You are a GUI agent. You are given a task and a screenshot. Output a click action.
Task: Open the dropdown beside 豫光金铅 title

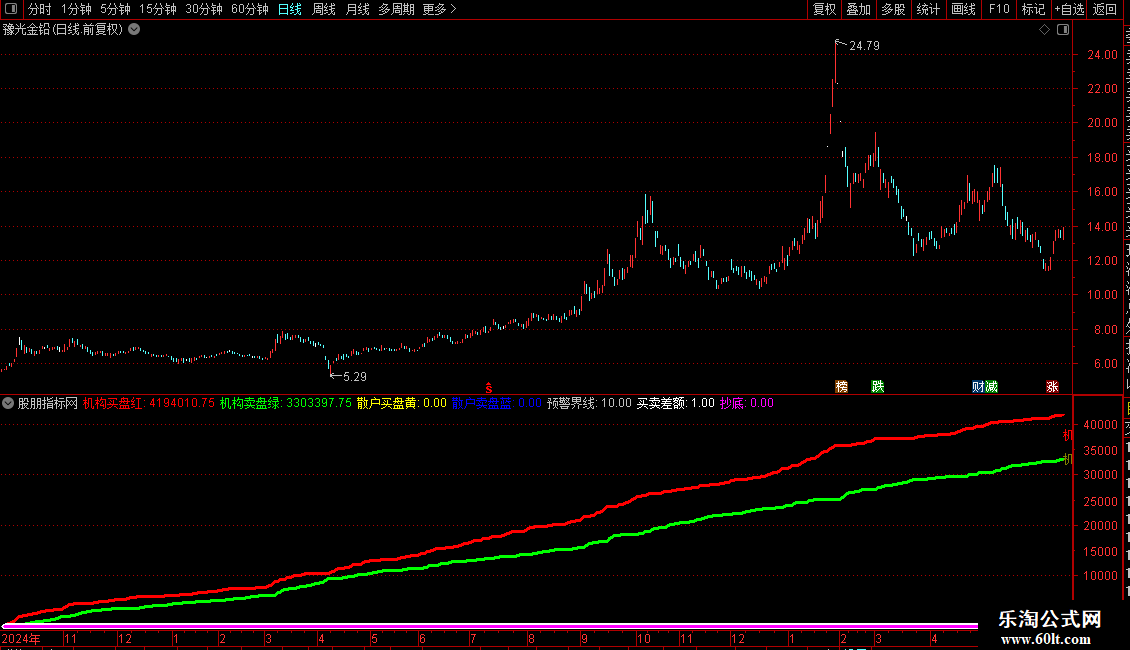[134, 30]
